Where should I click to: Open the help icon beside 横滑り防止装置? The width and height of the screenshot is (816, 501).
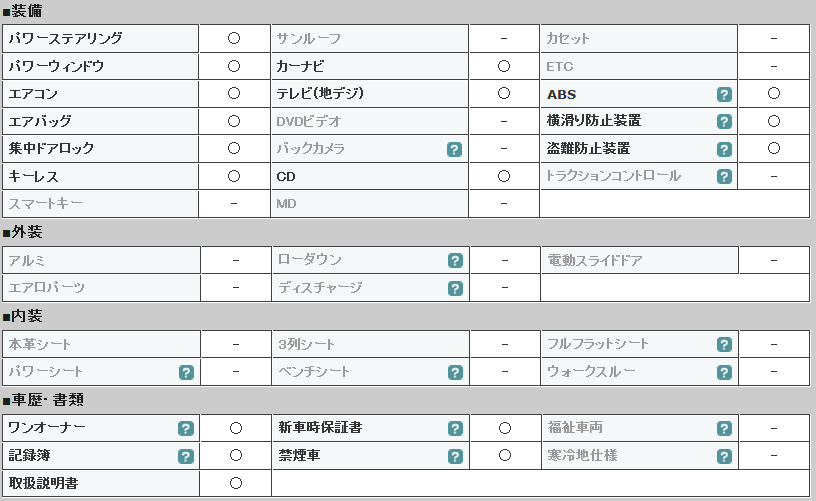click(724, 122)
